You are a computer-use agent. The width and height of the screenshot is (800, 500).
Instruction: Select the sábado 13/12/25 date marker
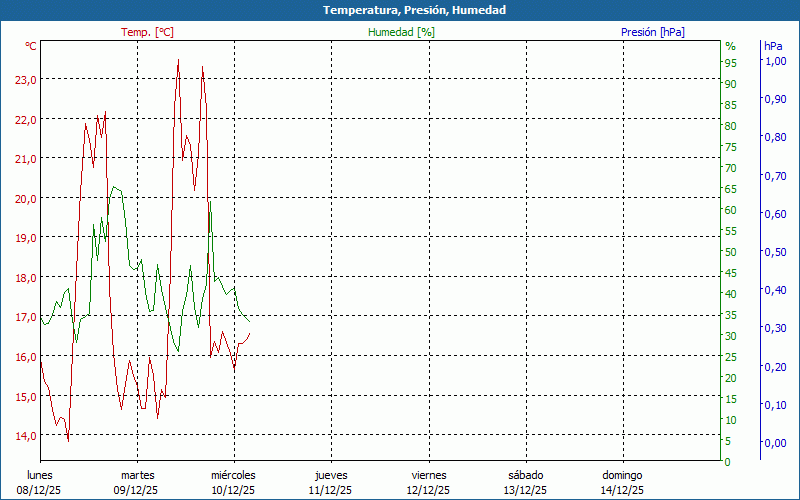(525, 482)
